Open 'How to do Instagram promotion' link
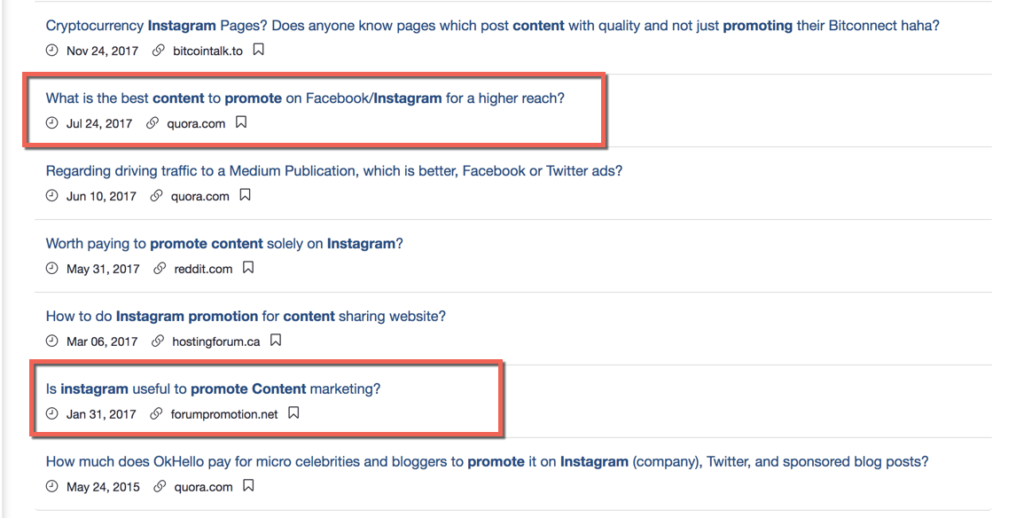This screenshot has height=518, width=1024. [246, 316]
